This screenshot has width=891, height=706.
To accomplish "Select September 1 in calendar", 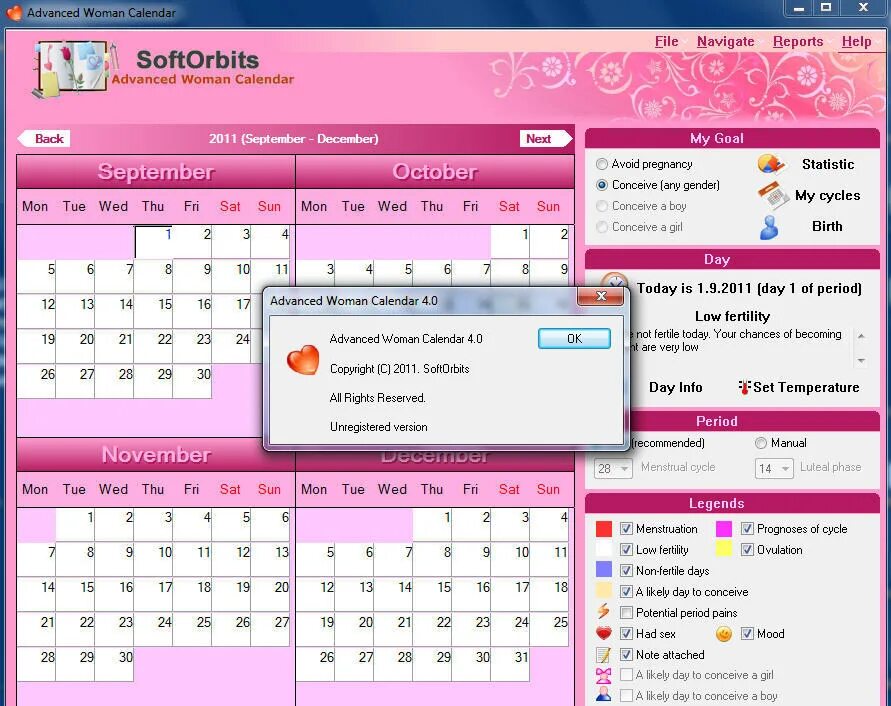I will point(153,242).
